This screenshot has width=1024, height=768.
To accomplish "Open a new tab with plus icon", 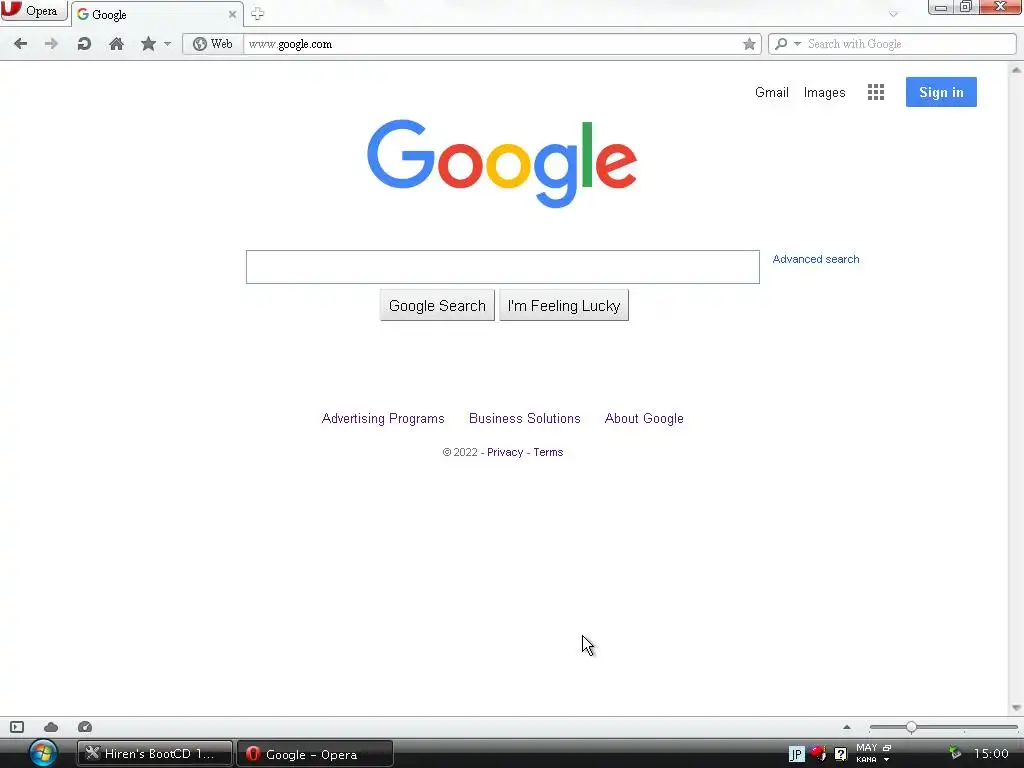I will [x=257, y=14].
